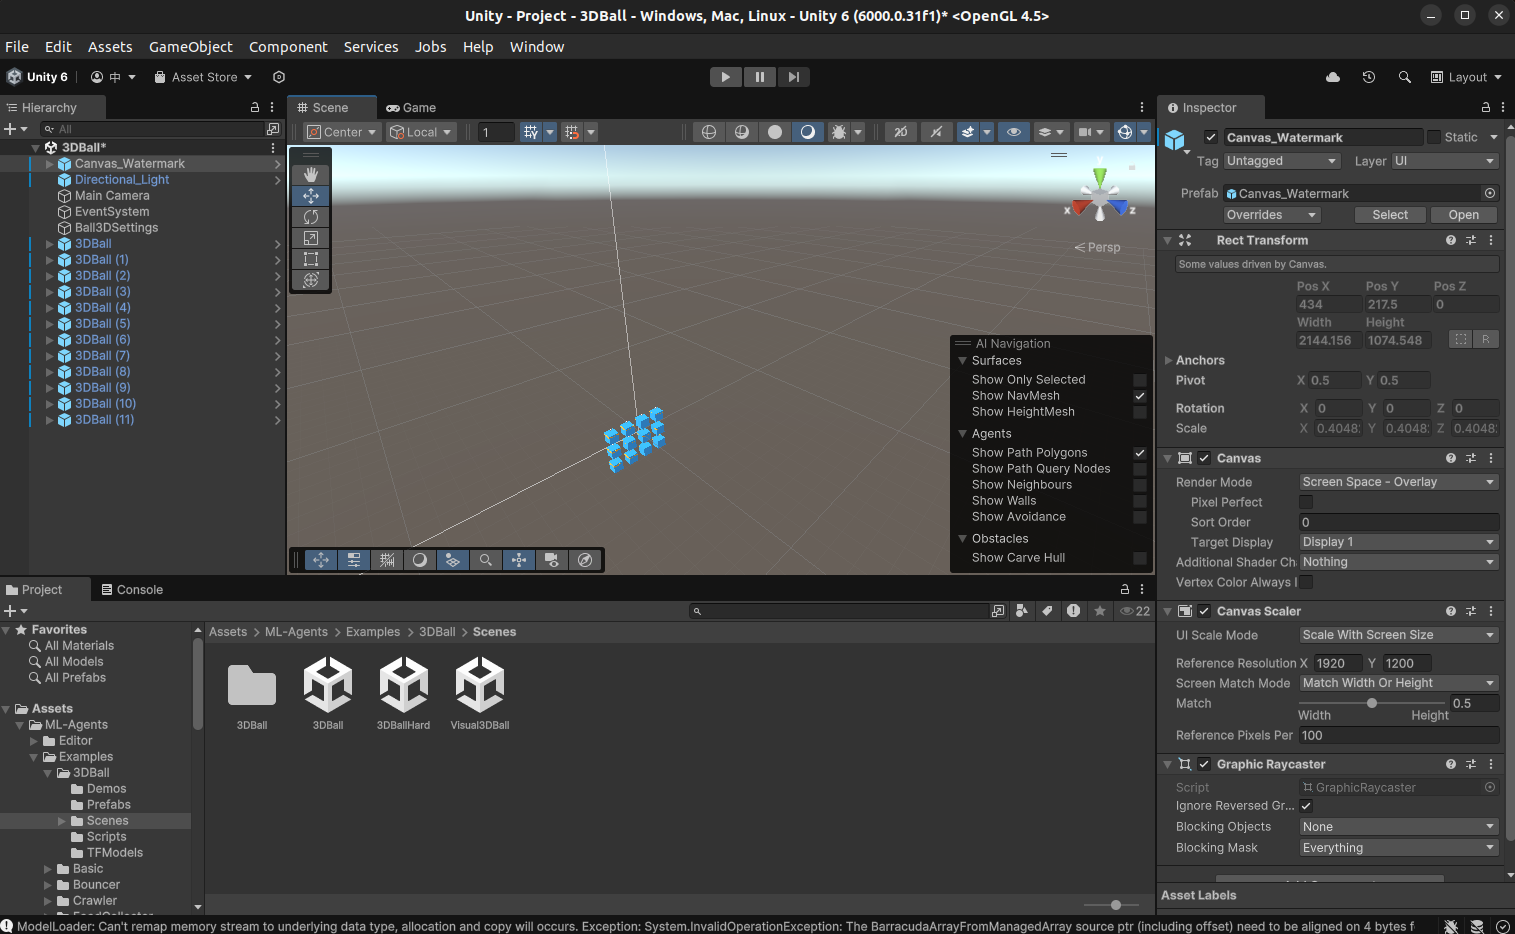
Task: Click the scene orientation gizmo
Action: click(x=1100, y=194)
